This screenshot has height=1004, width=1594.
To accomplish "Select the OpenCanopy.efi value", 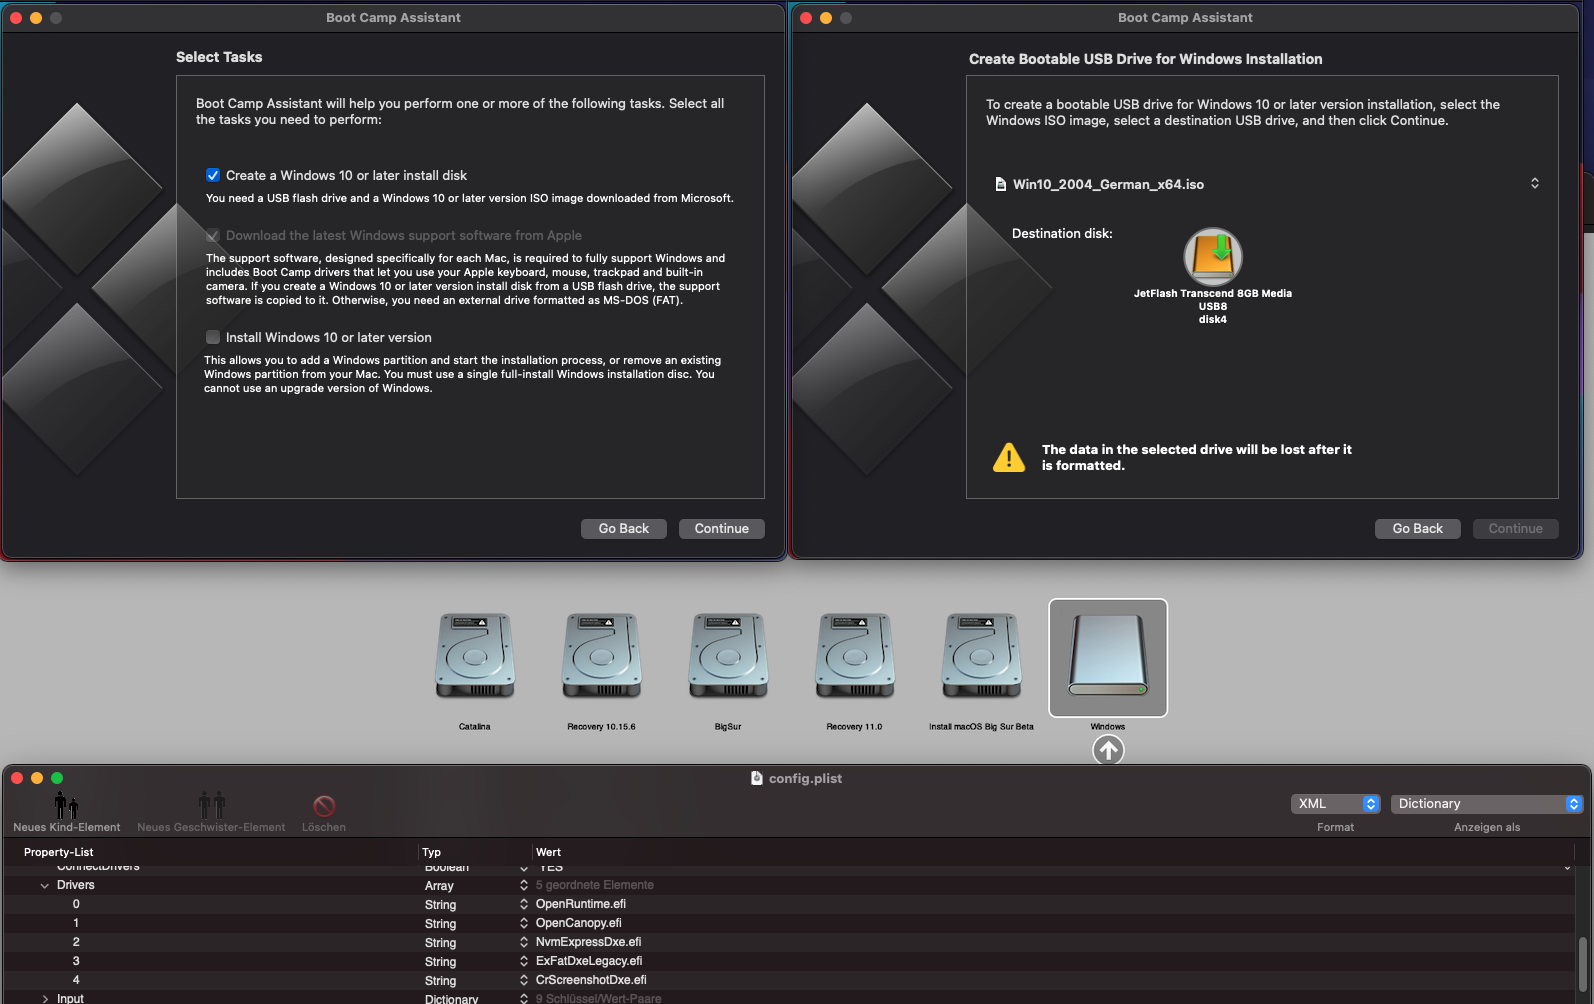I will tap(579, 923).
